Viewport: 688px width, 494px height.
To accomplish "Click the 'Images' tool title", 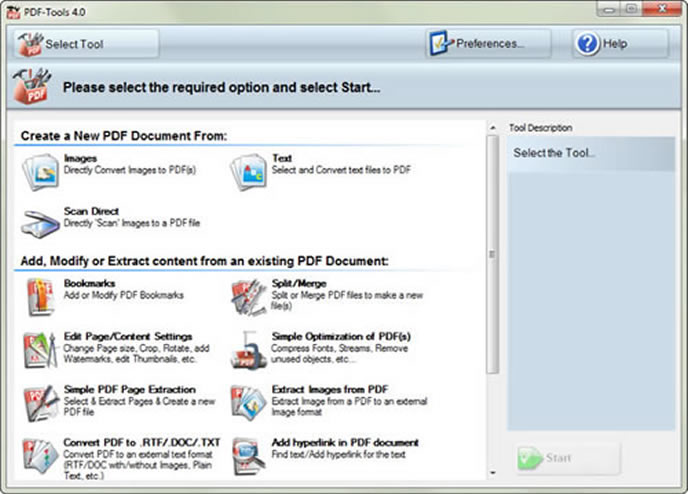I will (x=80, y=158).
